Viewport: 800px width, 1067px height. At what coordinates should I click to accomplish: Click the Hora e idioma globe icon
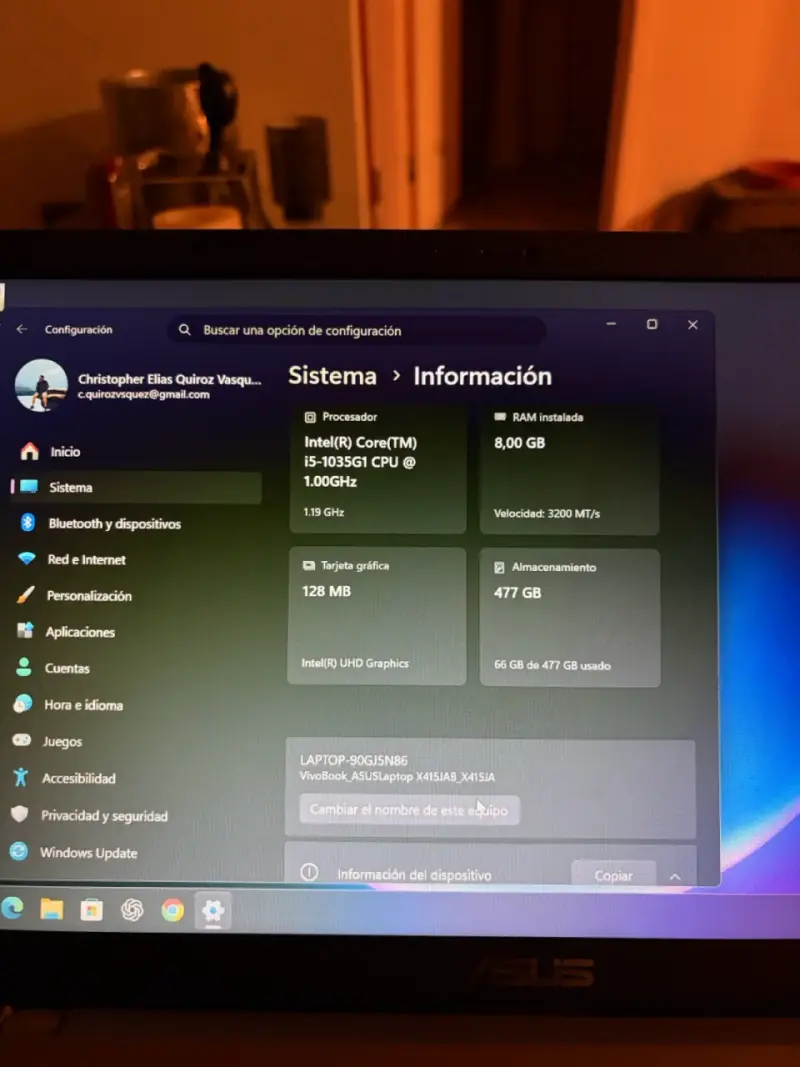[x=22, y=704]
